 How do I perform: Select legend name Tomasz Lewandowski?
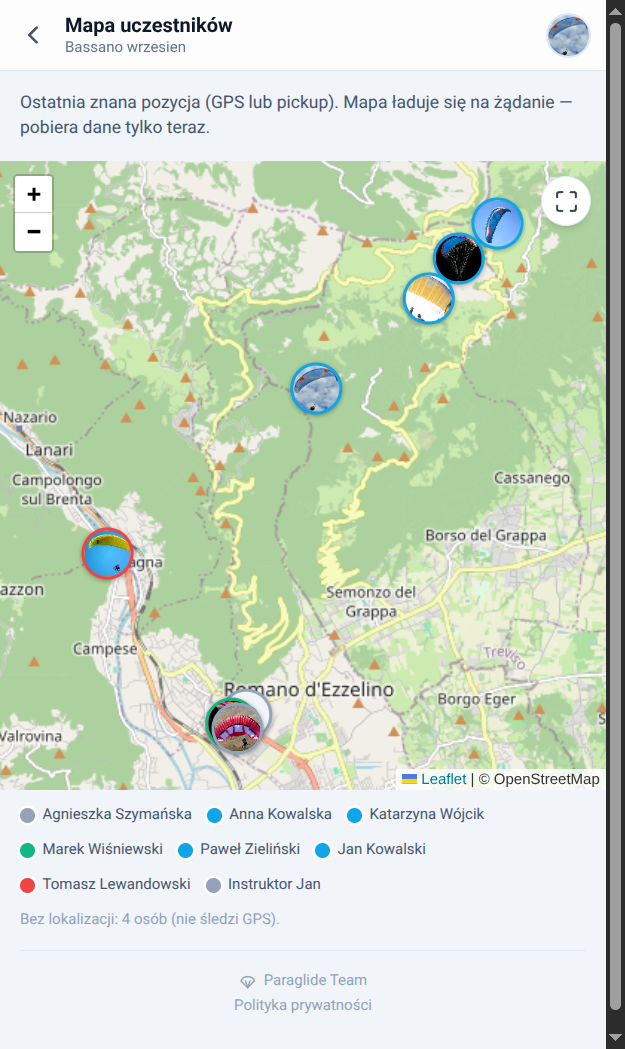116,884
